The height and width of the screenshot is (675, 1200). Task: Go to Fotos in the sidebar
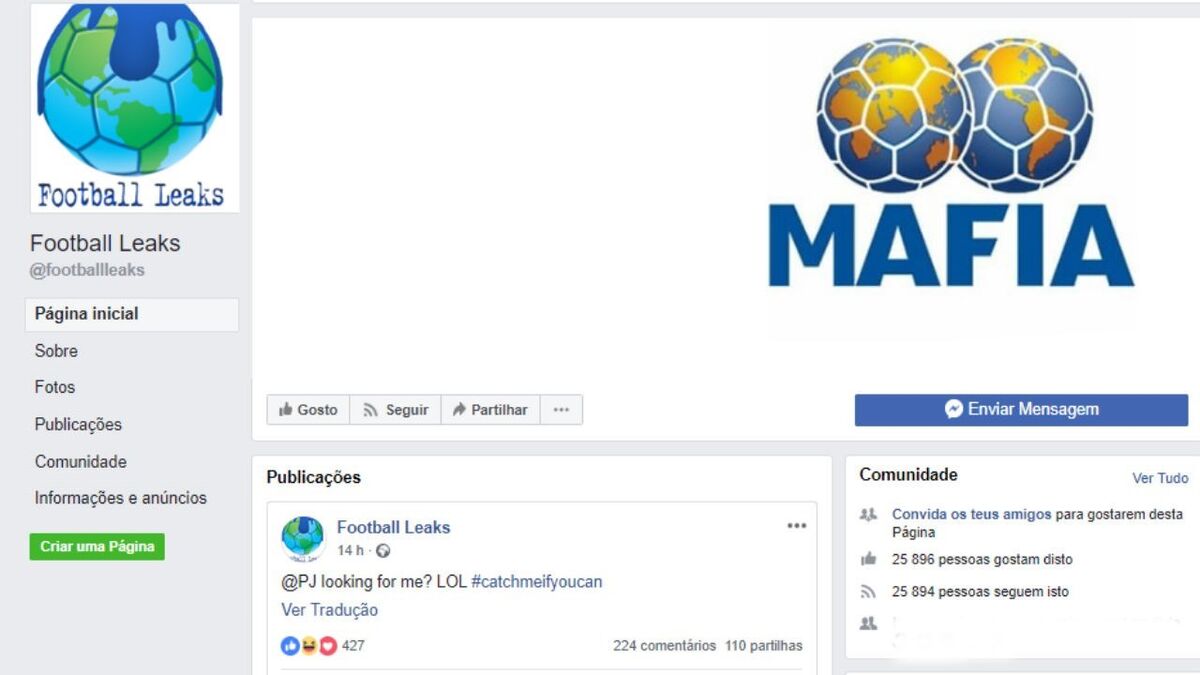[55, 387]
